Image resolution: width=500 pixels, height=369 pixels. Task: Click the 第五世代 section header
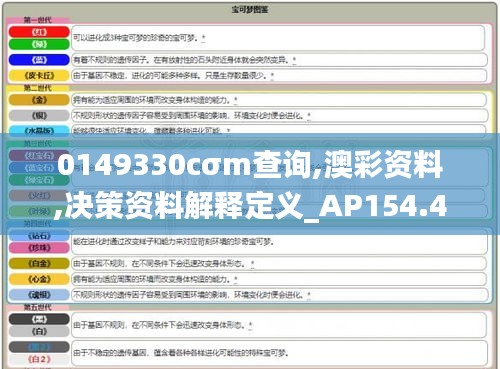pyautogui.click(x=37, y=307)
